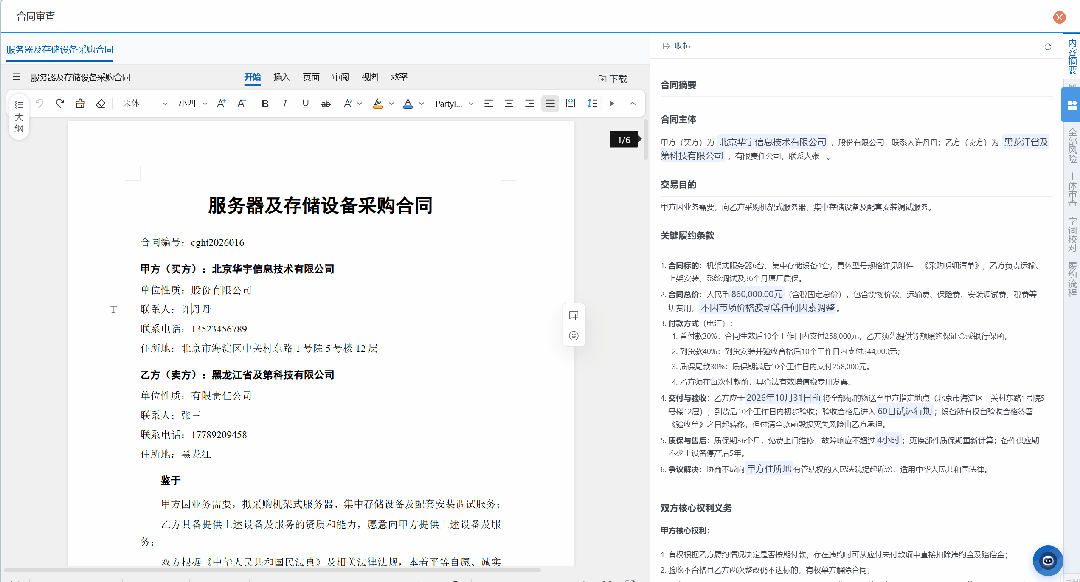This screenshot has height=582, width=1080.
Task: Select the format painter tool
Action: pyautogui.click(x=80, y=103)
